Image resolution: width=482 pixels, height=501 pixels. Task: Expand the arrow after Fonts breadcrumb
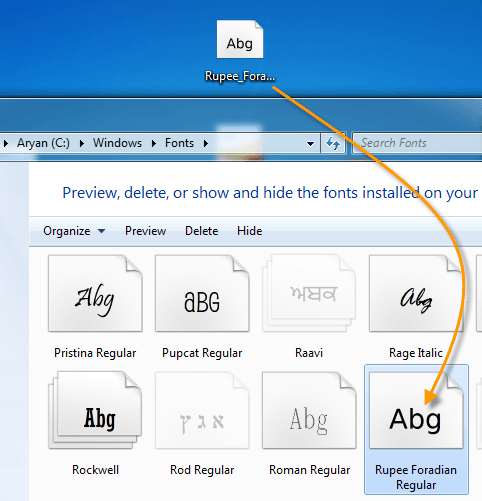206,144
